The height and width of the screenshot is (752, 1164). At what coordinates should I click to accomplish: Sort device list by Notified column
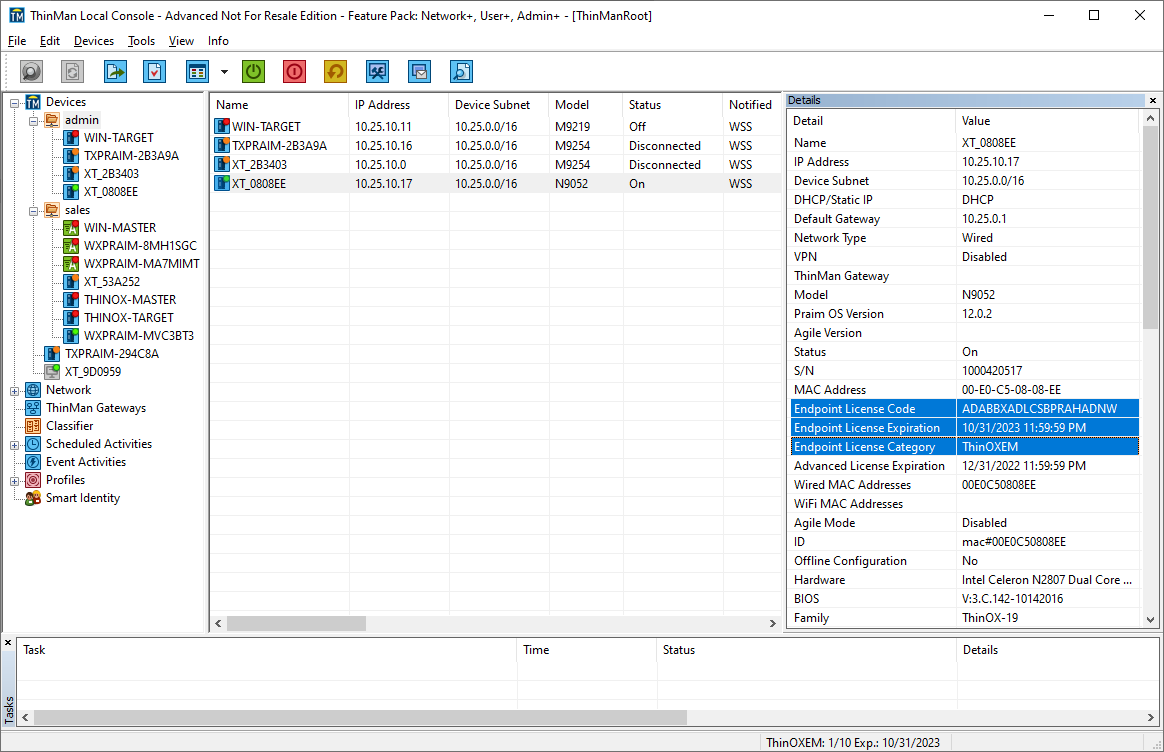click(751, 105)
